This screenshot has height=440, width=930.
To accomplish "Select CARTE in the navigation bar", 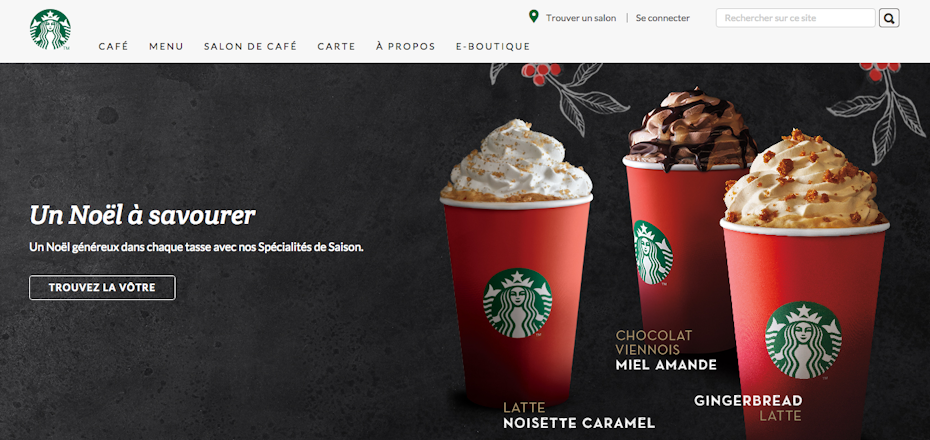I will click(336, 46).
